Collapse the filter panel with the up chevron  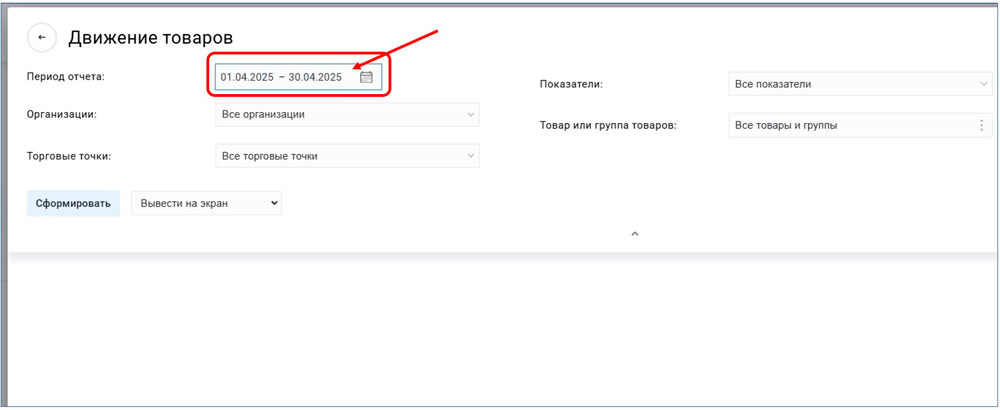pos(634,234)
